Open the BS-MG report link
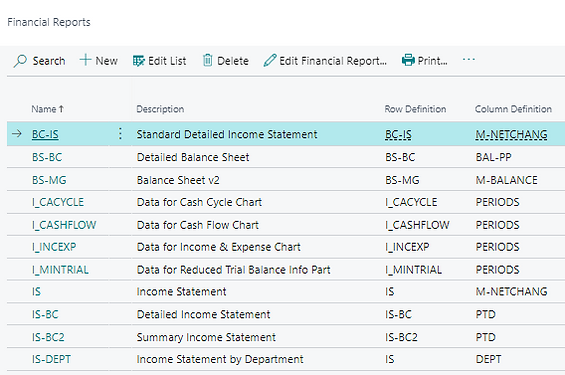The height and width of the screenshot is (375, 565). pyautogui.click(x=49, y=180)
